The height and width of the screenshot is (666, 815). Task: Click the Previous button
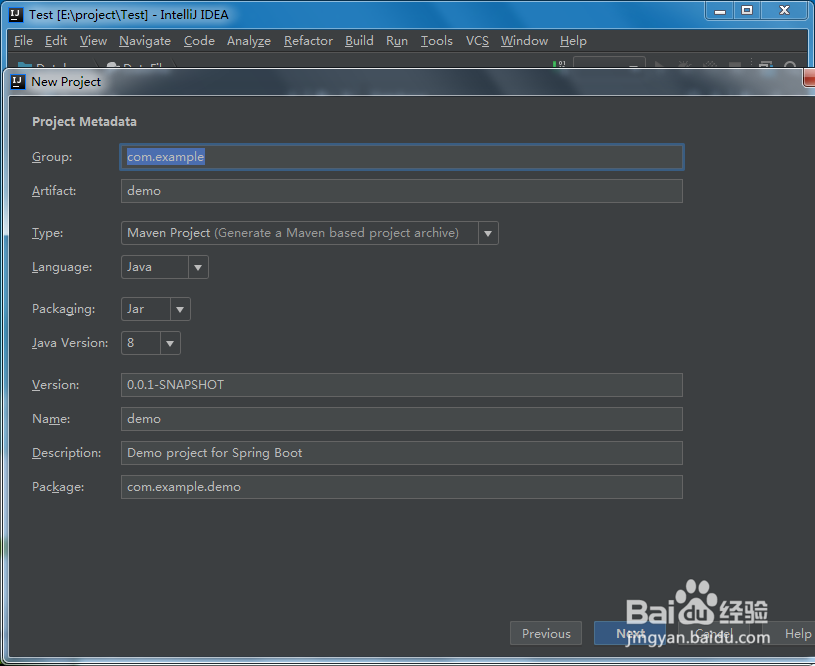546,633
